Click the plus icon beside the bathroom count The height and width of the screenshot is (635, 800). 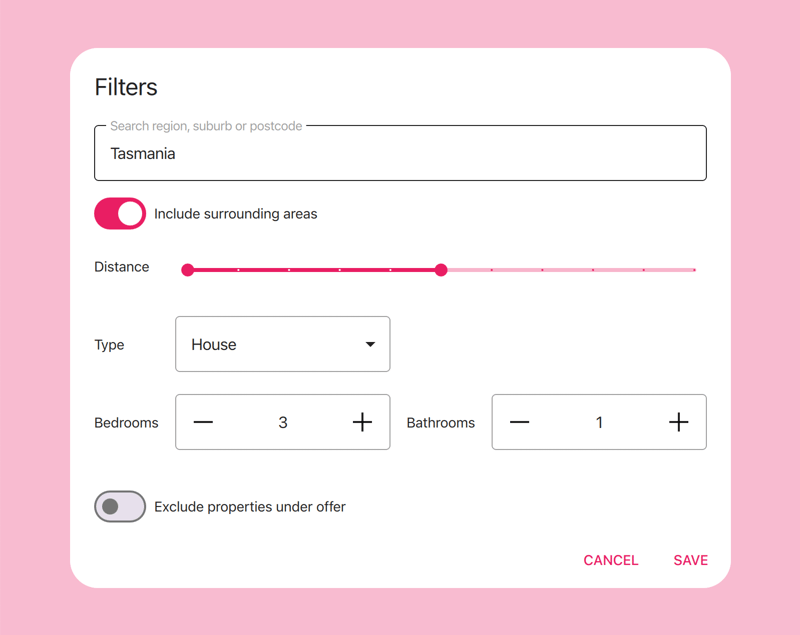(x=678, y=422)
